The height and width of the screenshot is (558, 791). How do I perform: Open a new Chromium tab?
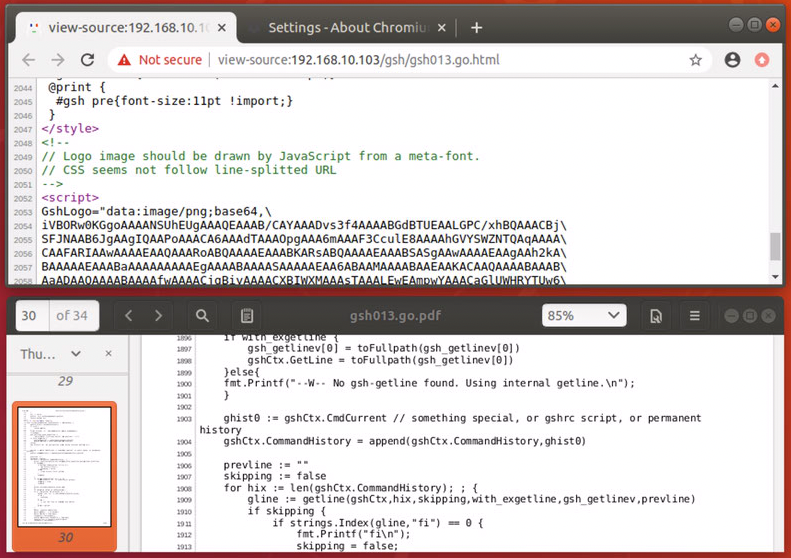tap(477, 27)
